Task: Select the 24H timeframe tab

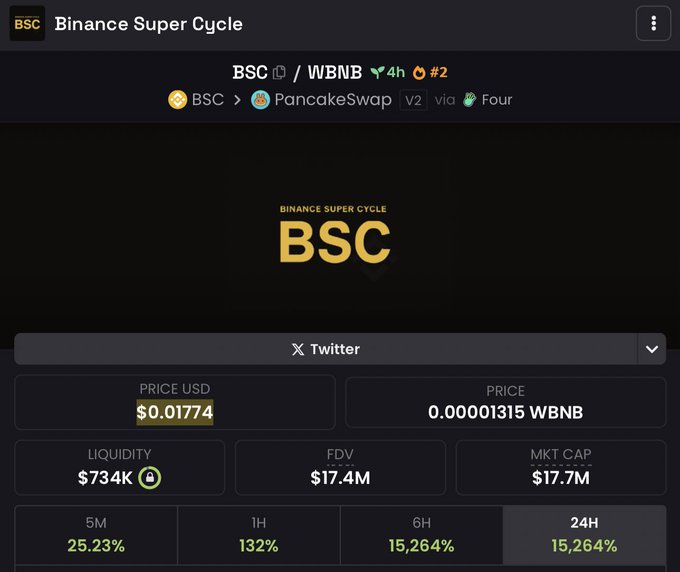Action: click(x=584, y=535)
